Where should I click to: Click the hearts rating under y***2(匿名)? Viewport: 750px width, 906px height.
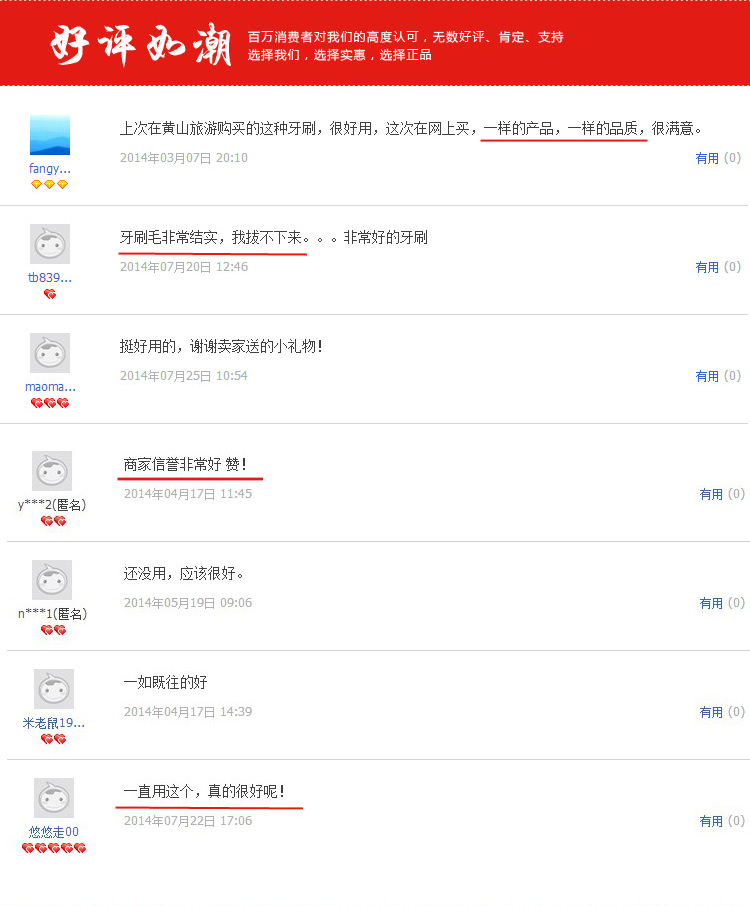(54, 521)
